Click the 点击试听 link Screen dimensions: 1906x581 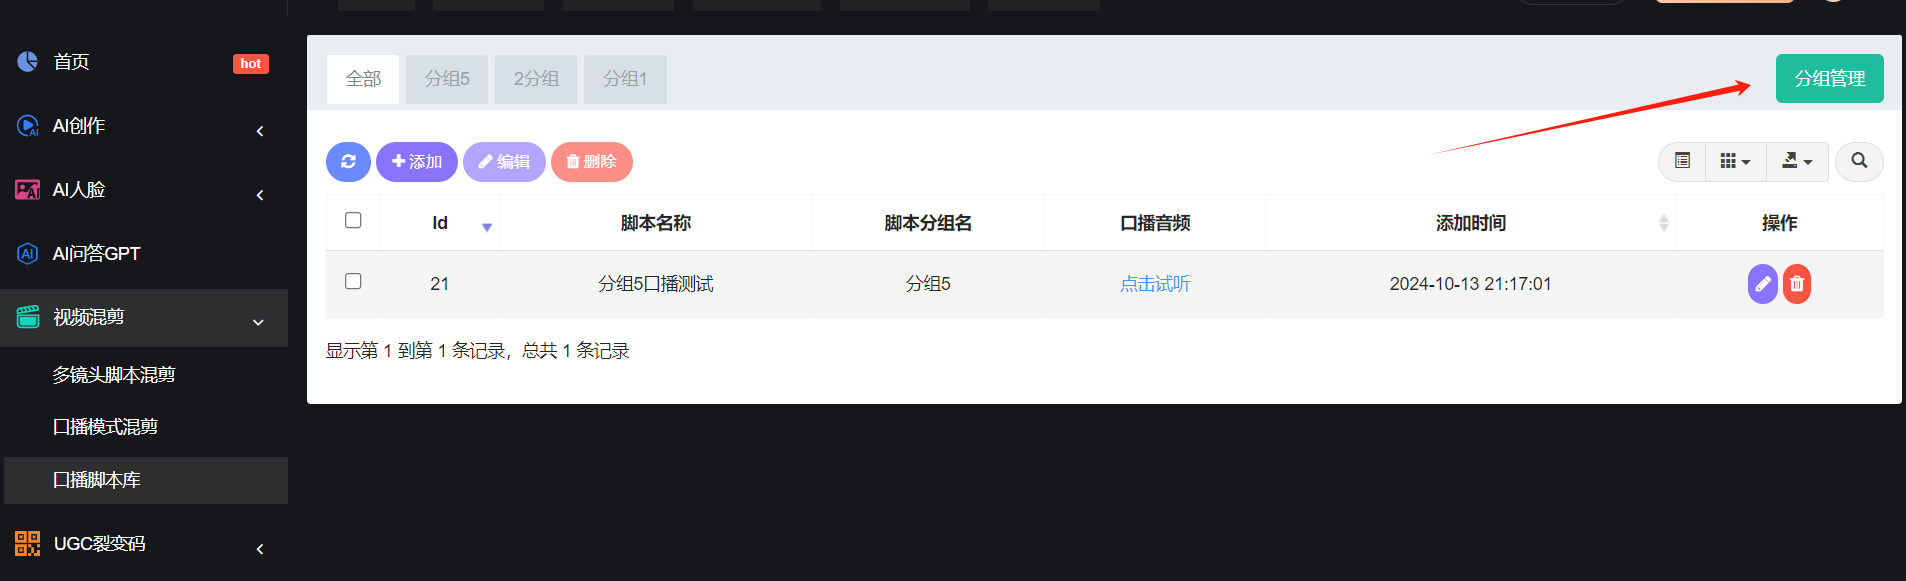point(1155,284)
